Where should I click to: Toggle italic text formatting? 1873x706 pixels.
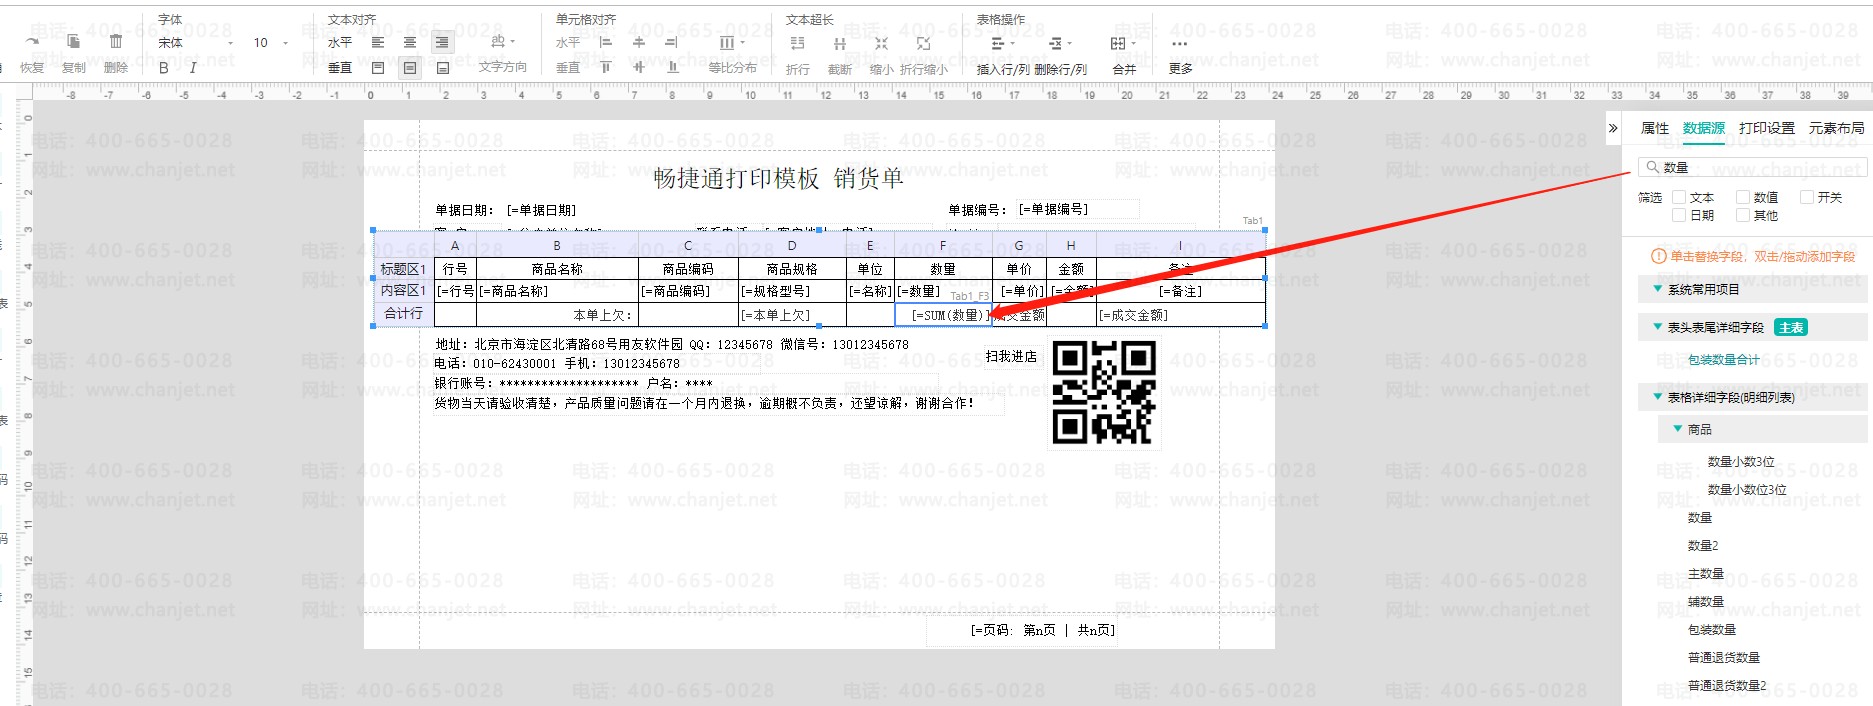[x=193, y=68]
